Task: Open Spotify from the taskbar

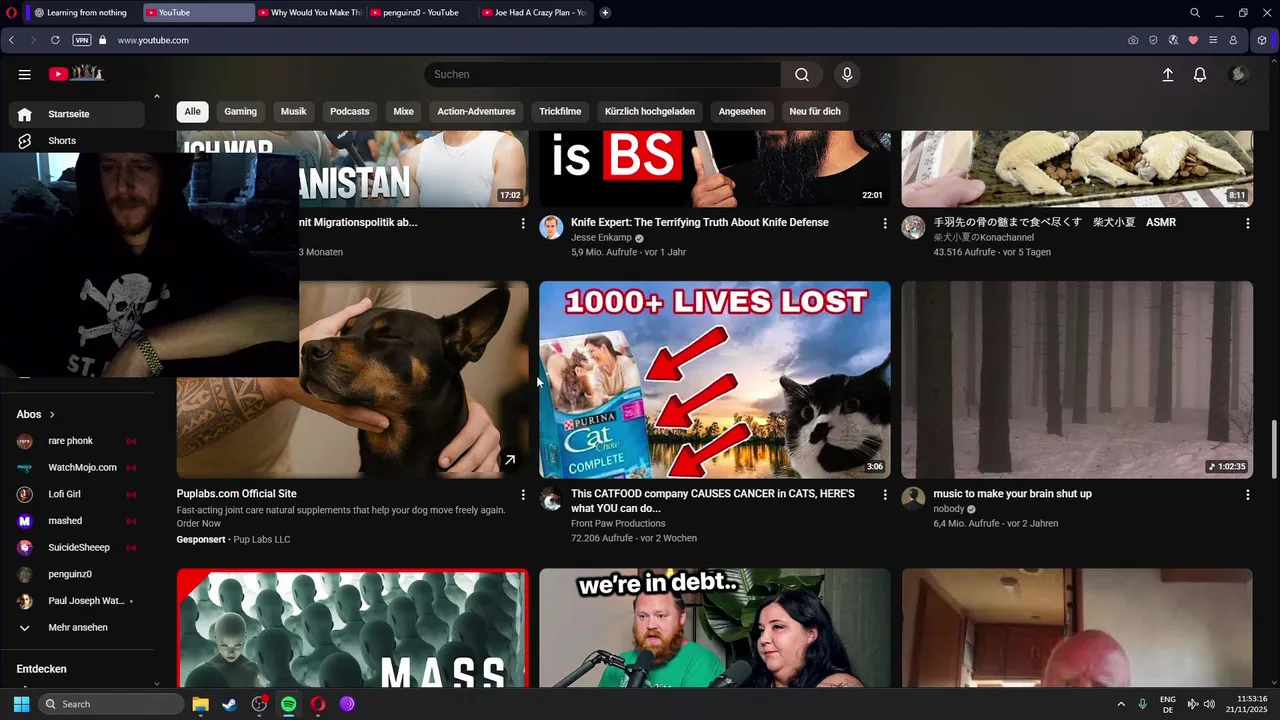Action: (288, 704)
